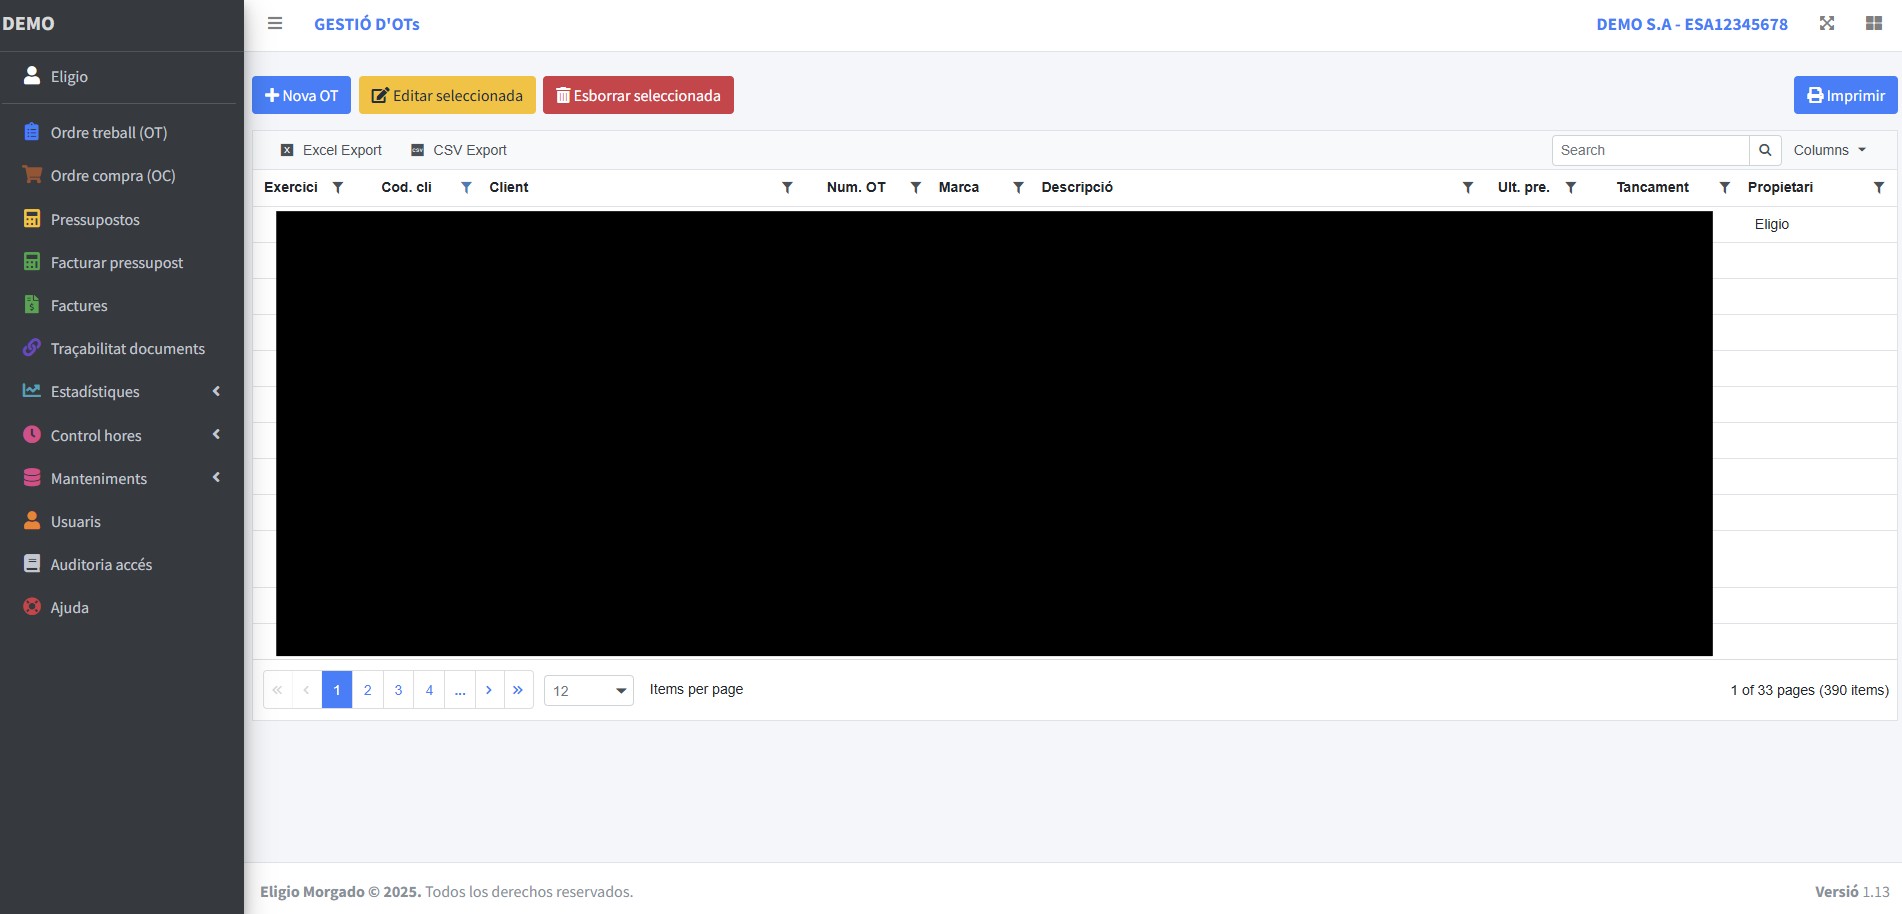Click the Imprimir button
The height and width of the screenshot is (914, 1902).
tap(1845, 95)
